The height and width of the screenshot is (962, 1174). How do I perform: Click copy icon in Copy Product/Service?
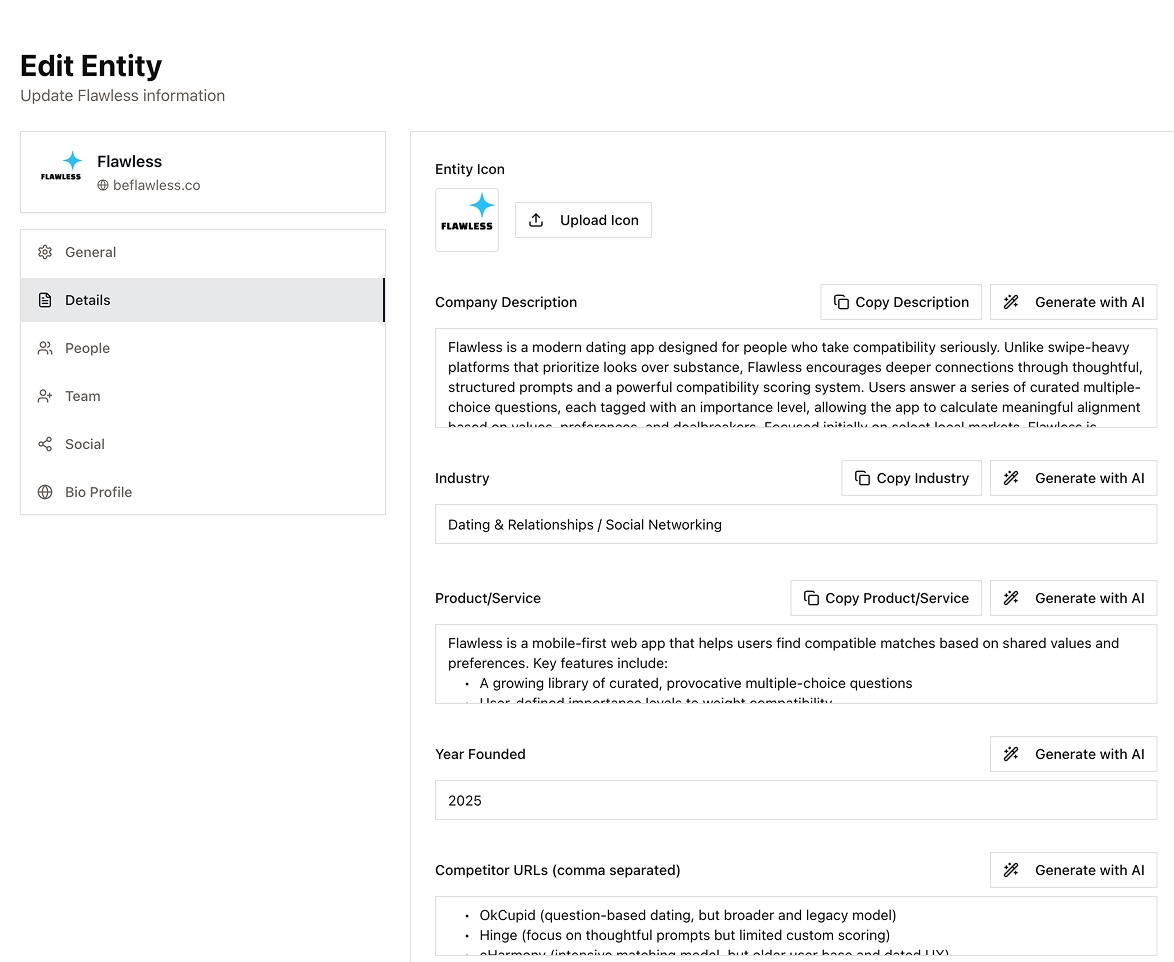point(811,597)
